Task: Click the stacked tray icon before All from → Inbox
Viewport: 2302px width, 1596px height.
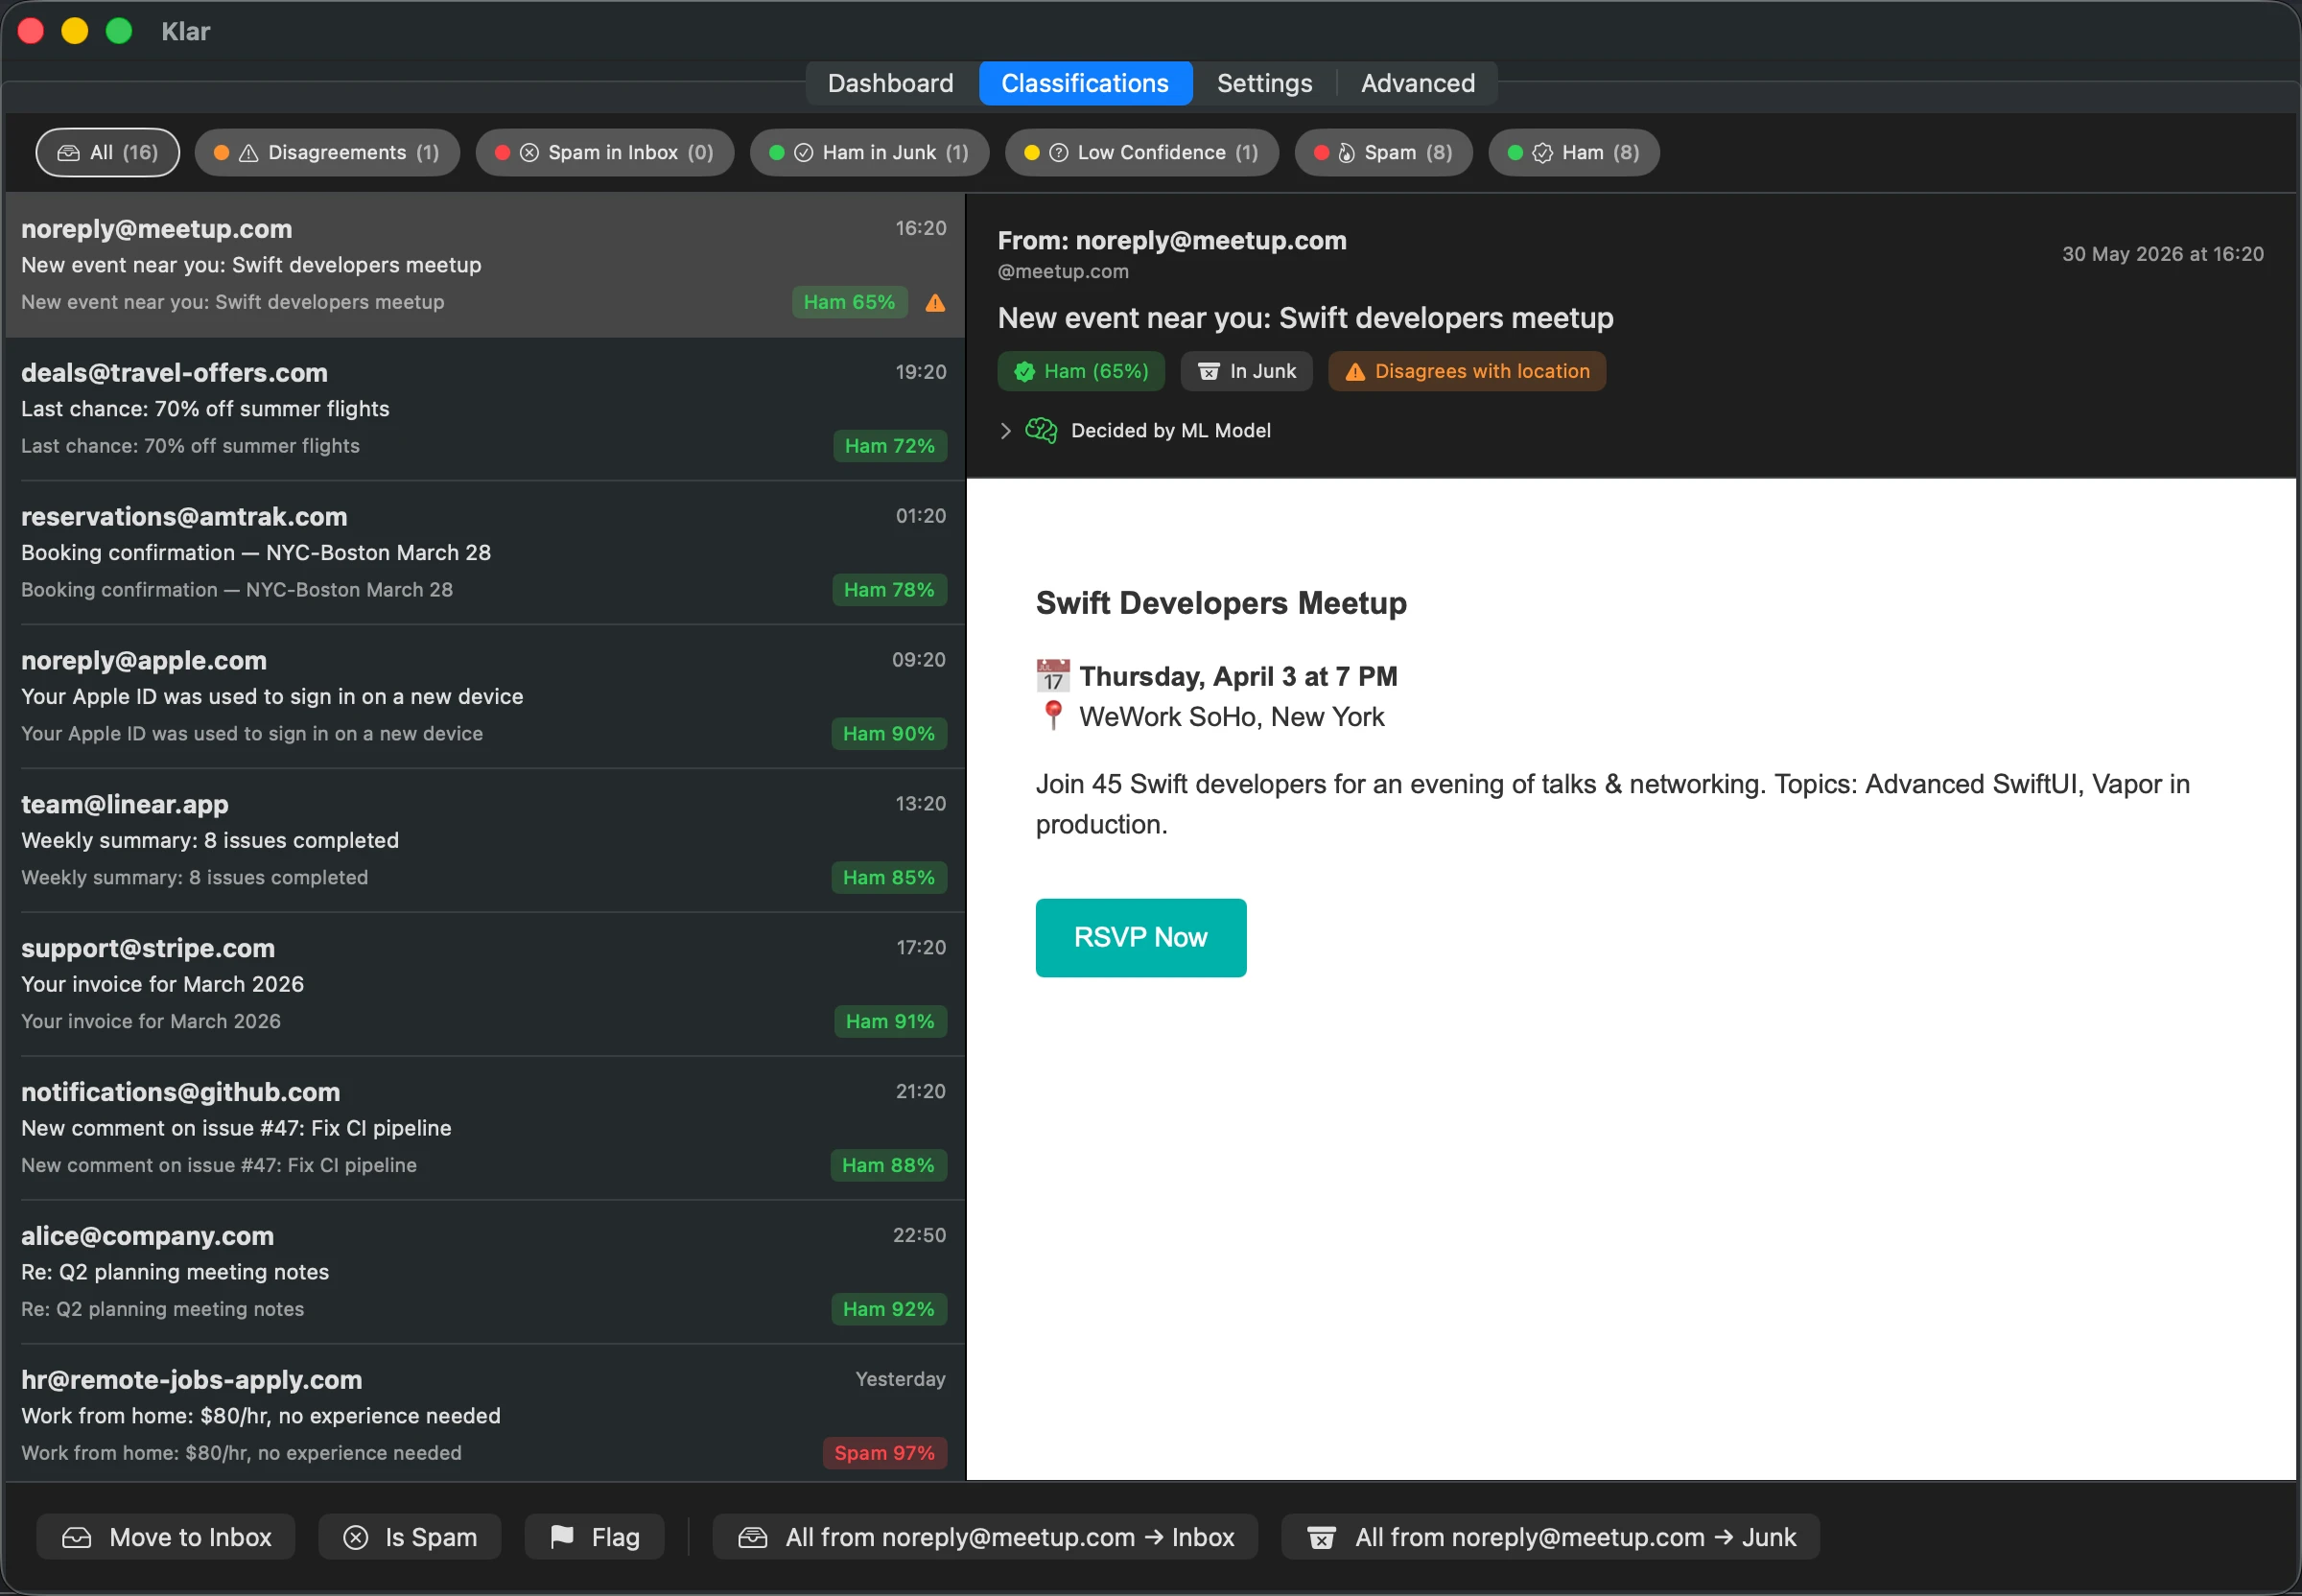Action: coord(753,1537)
